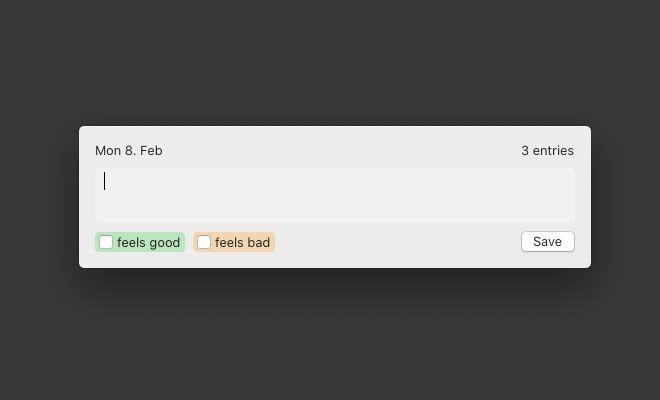Click the Mon 8. Feb date label

(129, 151)
